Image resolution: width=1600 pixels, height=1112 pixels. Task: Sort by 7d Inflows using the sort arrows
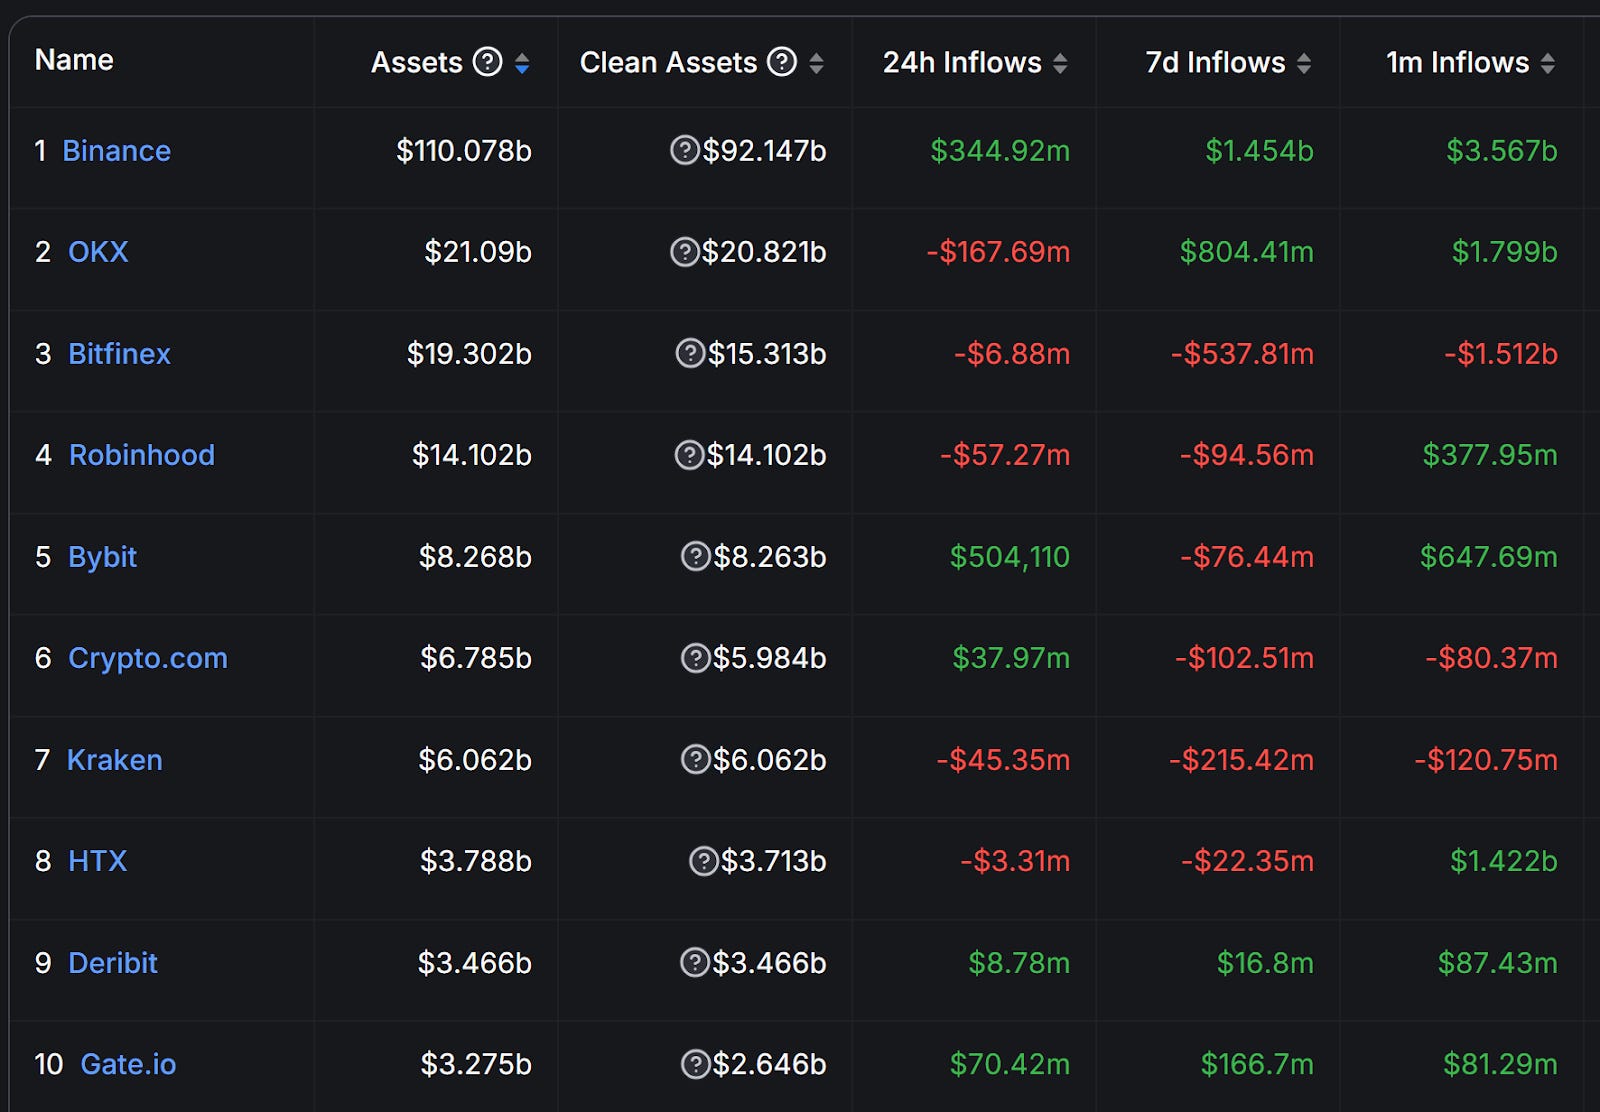pos(1304,63)
